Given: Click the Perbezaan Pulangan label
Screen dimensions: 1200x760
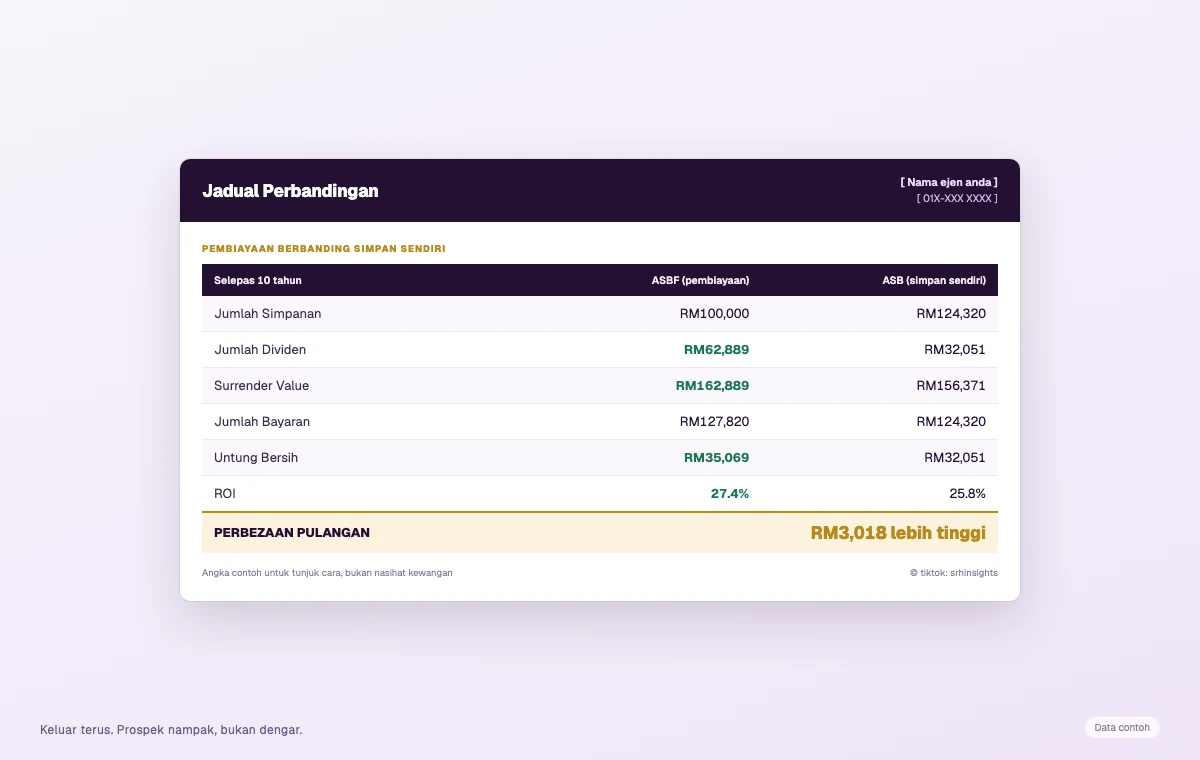Looking at the screenshot, I should pyautogui.click(x=292, y=533).
